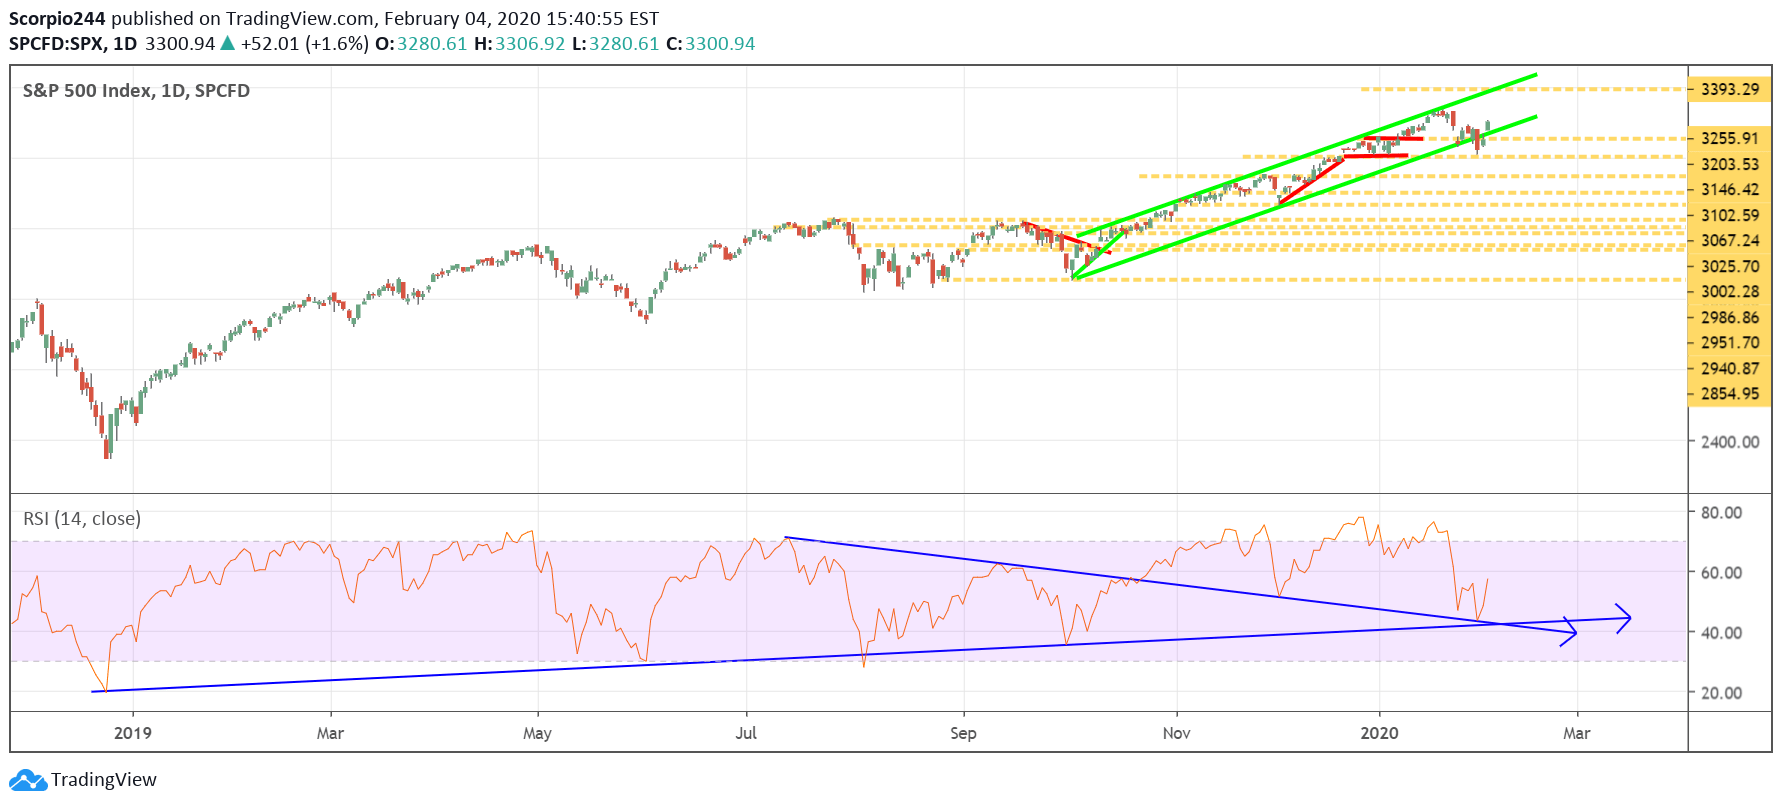The height and width of the screenshot is (807, 1782).
Task: Click the RSI 20.00 axis label
Action: 1721,692
